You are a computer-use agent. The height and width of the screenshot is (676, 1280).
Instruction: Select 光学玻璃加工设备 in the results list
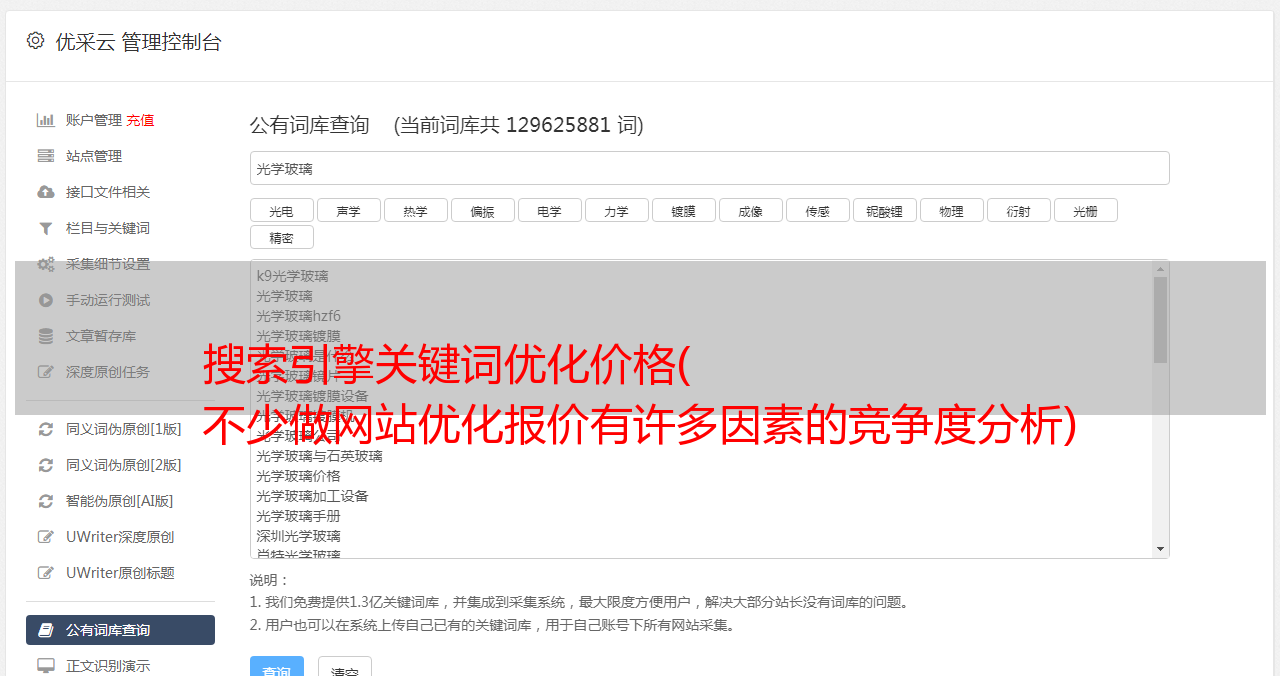pos(312,496)
